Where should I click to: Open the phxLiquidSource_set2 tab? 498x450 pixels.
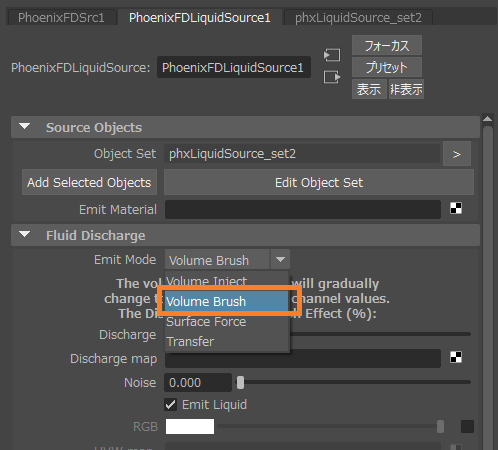tap(358, 17)
